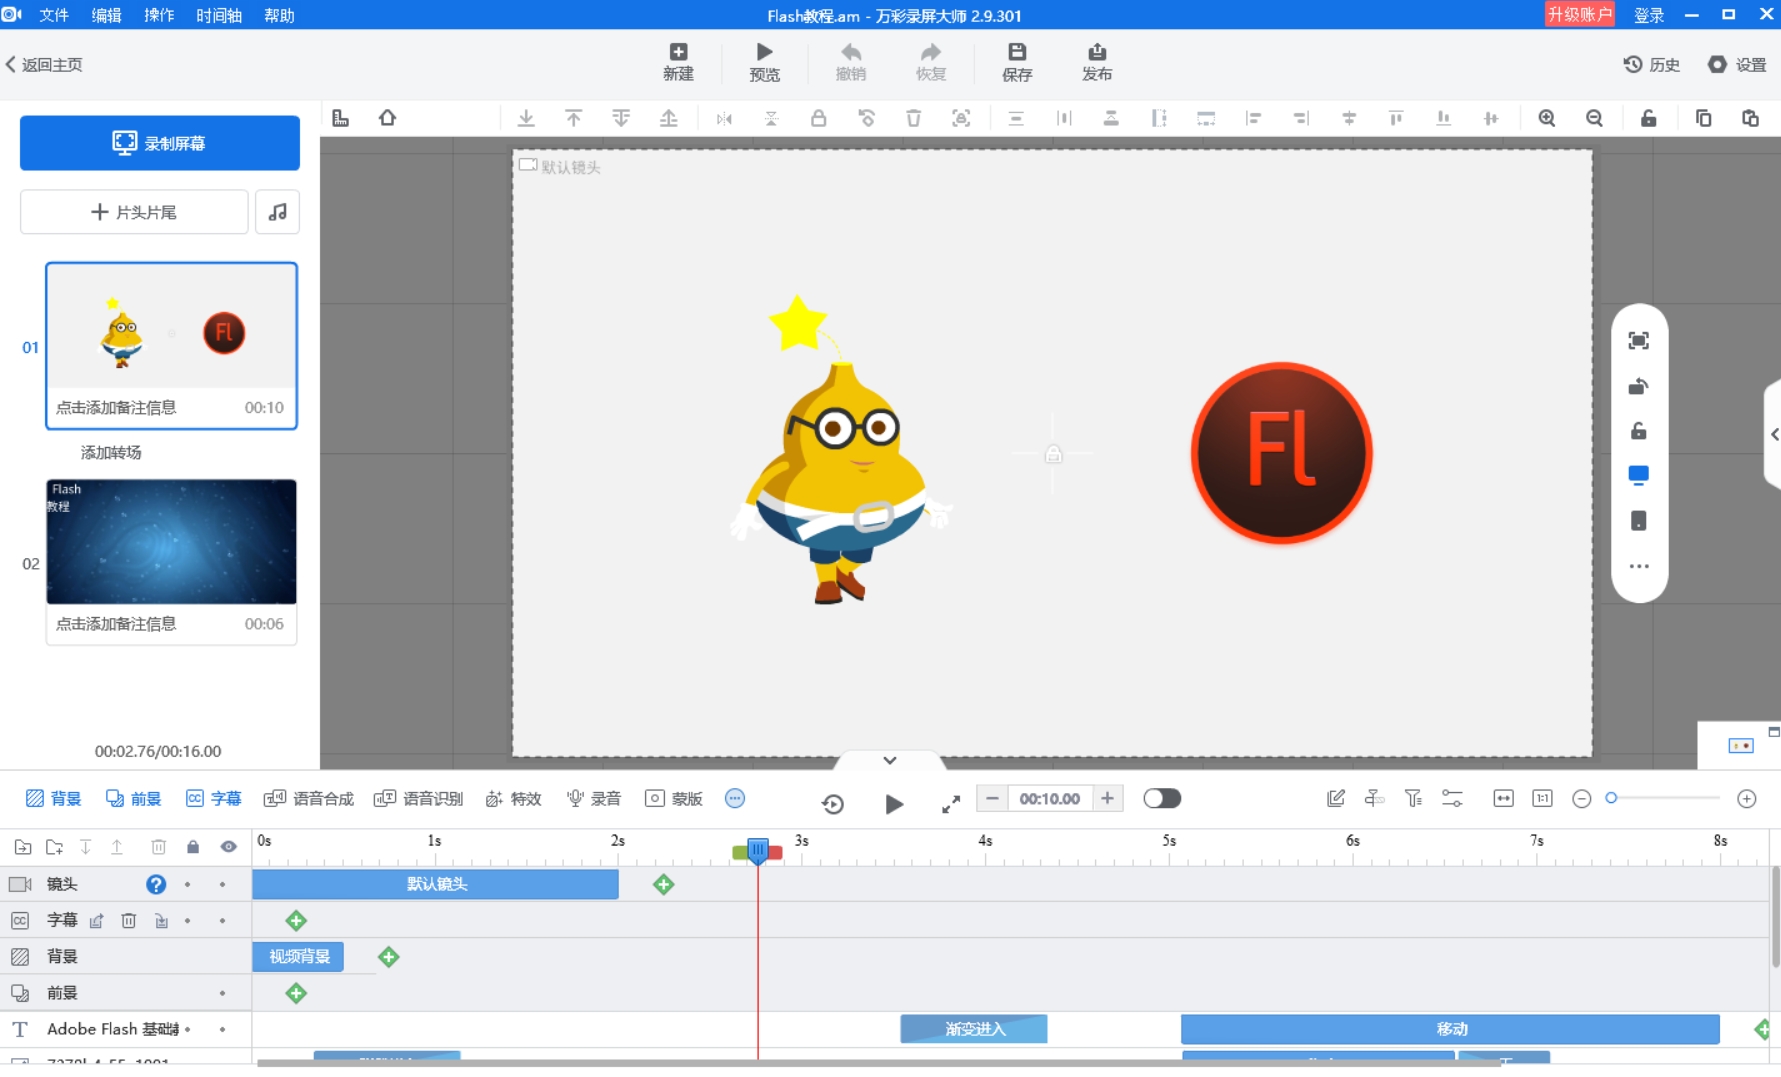Open 语音识别 speech recognition
1781x1077 pixels.
[x=418, y=798]
